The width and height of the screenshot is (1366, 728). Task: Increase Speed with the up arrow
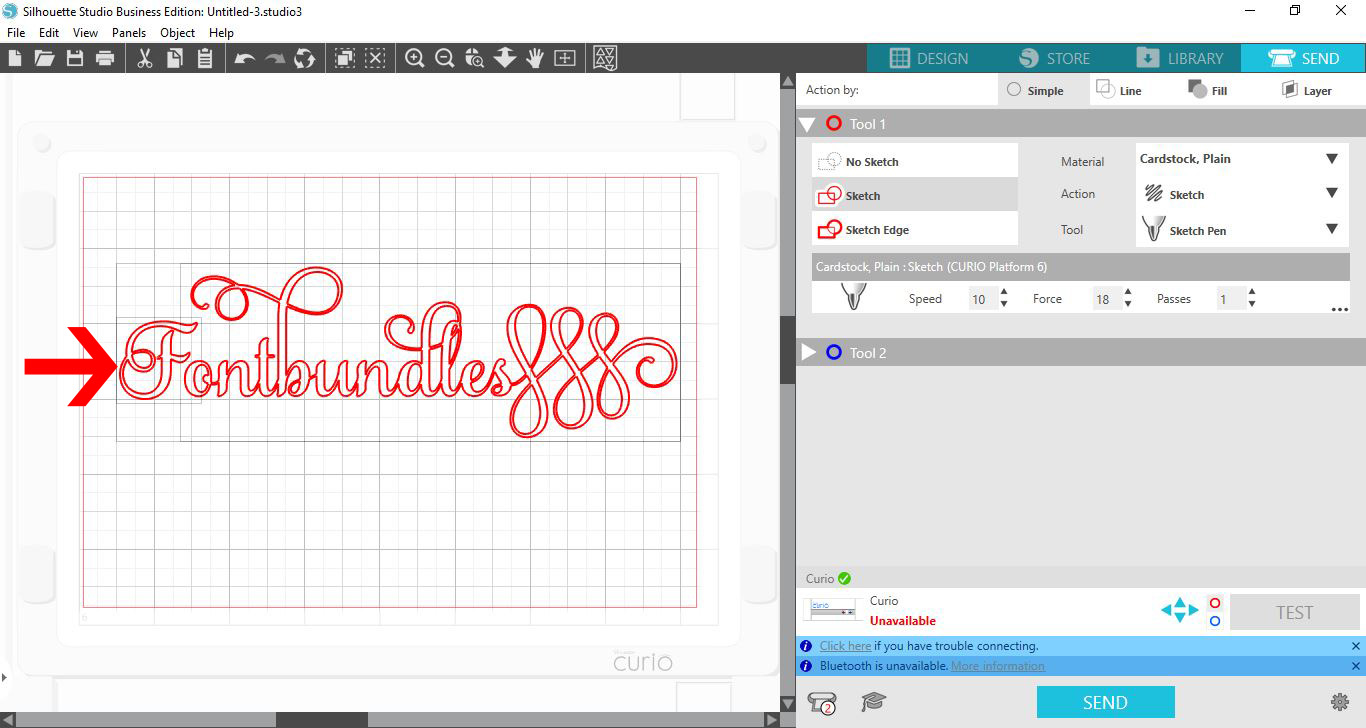[x=1004, y=292]
